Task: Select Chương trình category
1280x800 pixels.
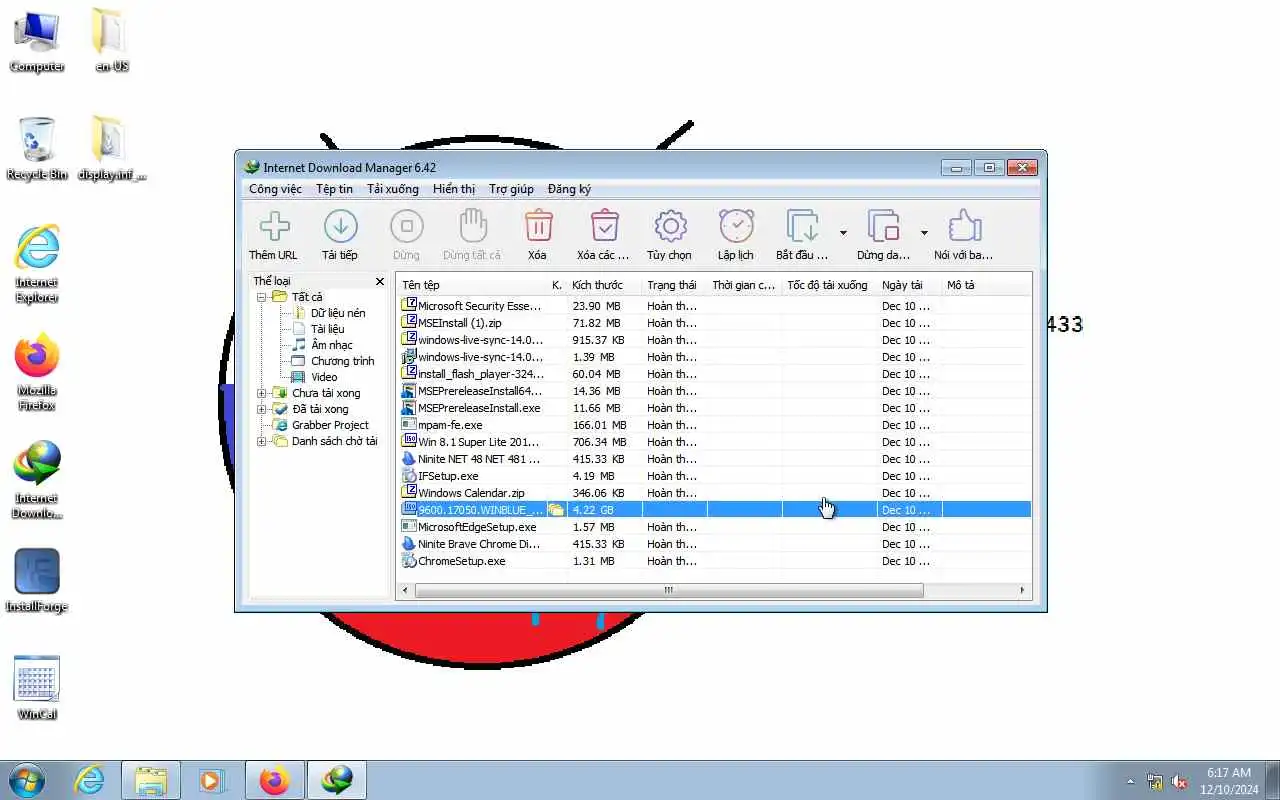Action: 342,361
